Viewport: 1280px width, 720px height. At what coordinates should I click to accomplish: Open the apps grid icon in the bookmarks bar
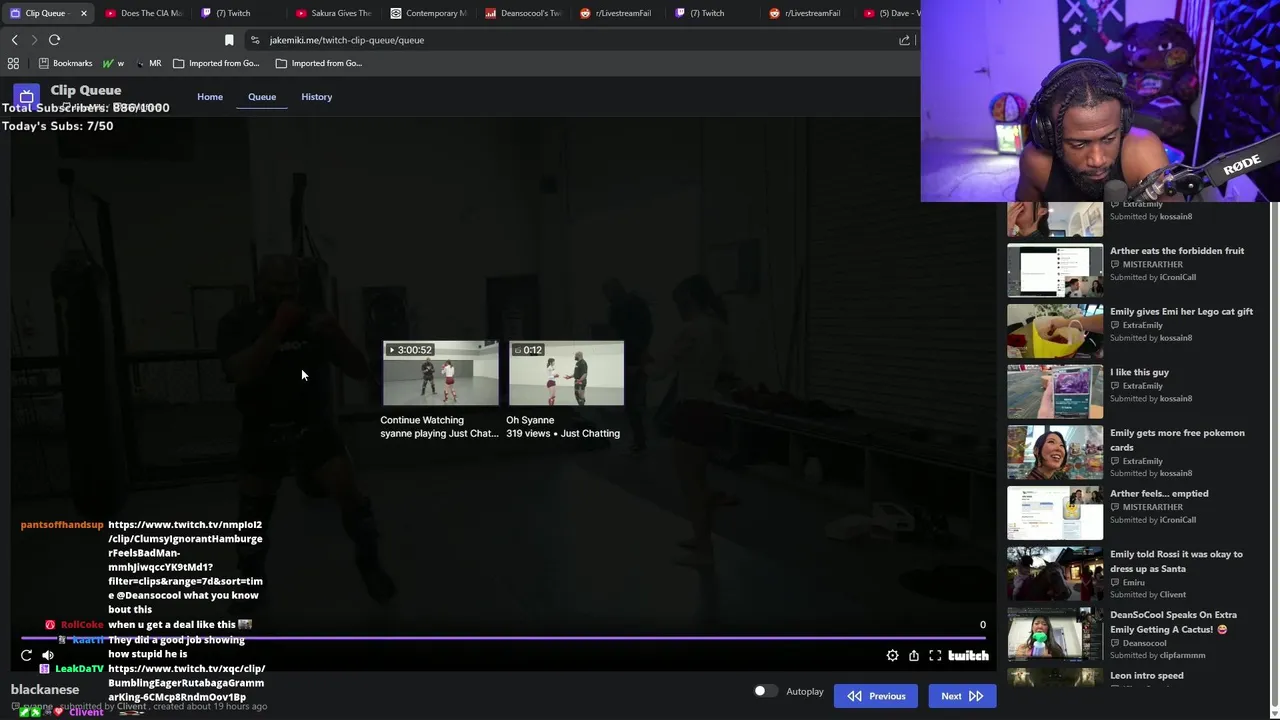pyautogui.click(x=13, y=63)
